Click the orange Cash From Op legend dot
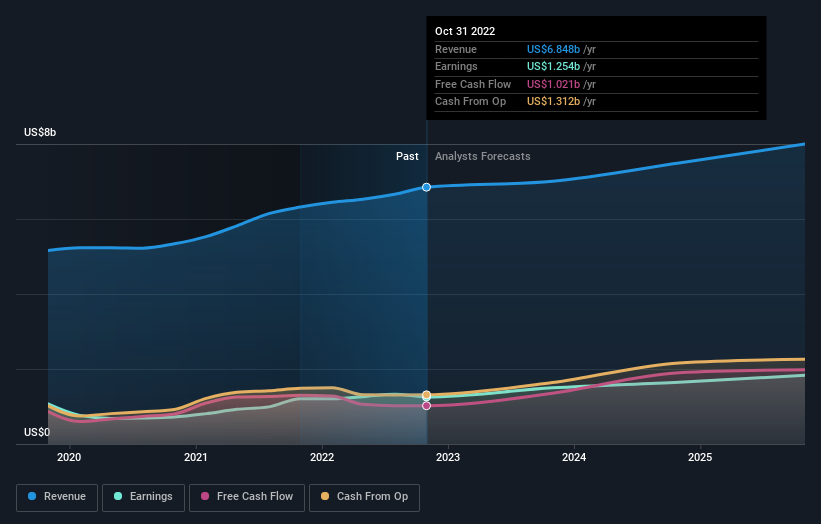The image size is (821, 524). click(x=325, y=496)
